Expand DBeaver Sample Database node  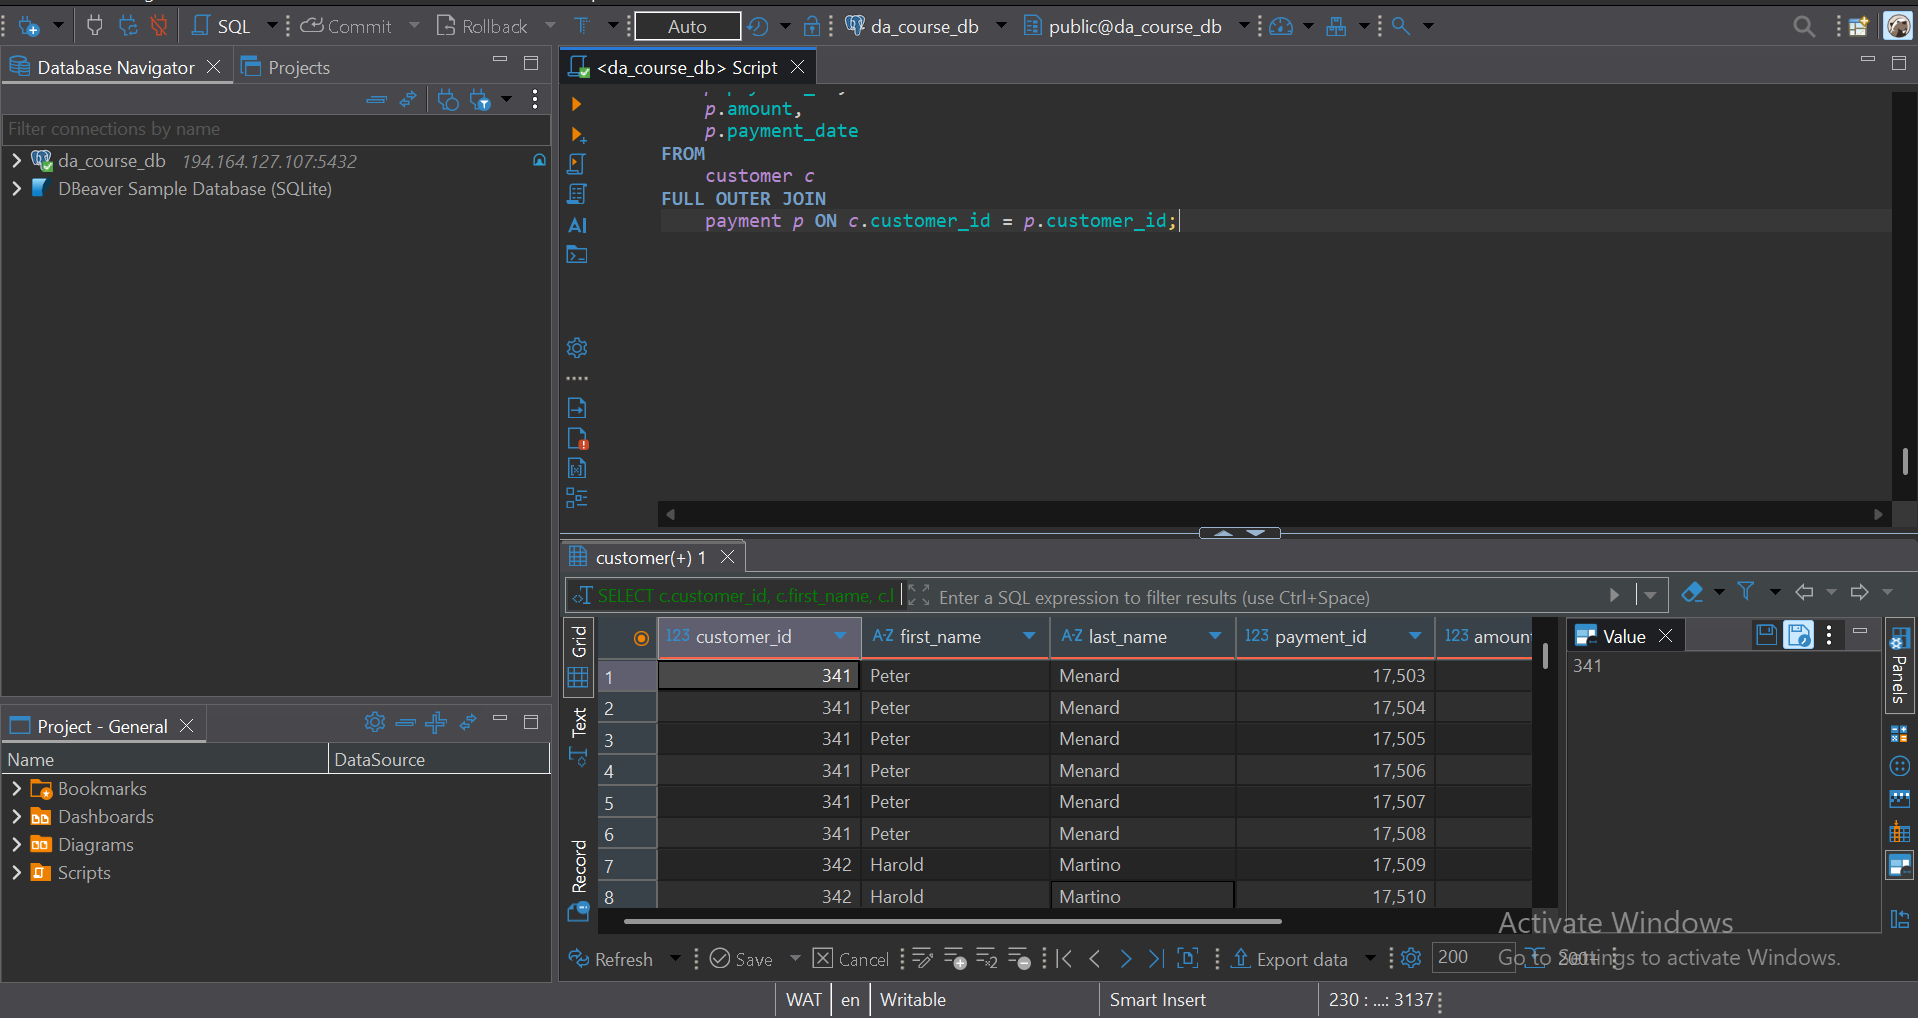[x=16, y=188]
